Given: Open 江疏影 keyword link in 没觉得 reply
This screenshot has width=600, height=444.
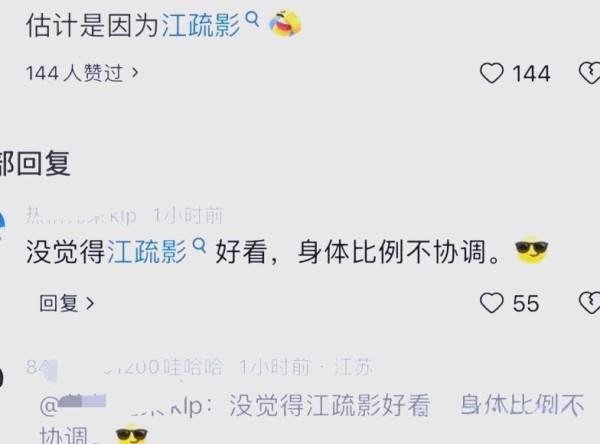Looking at the screenshot, I should coord(147,252).
